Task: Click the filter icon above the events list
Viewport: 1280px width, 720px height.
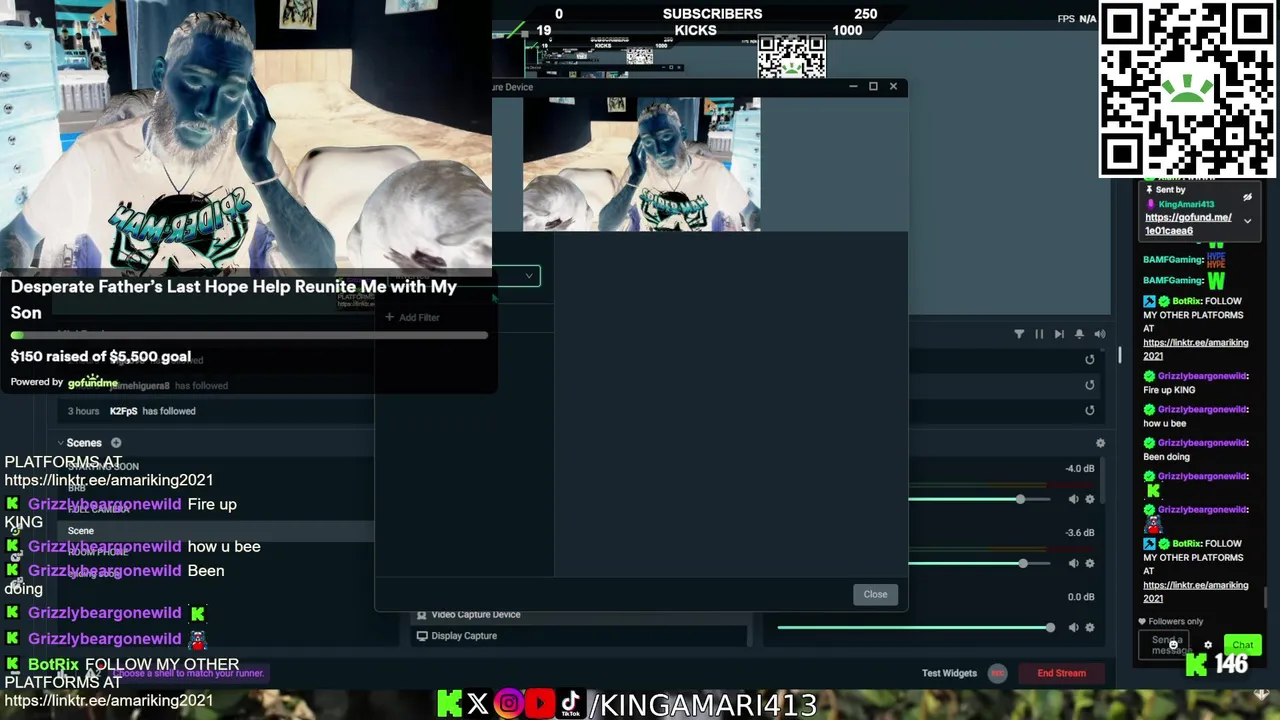Action: 1019,334
